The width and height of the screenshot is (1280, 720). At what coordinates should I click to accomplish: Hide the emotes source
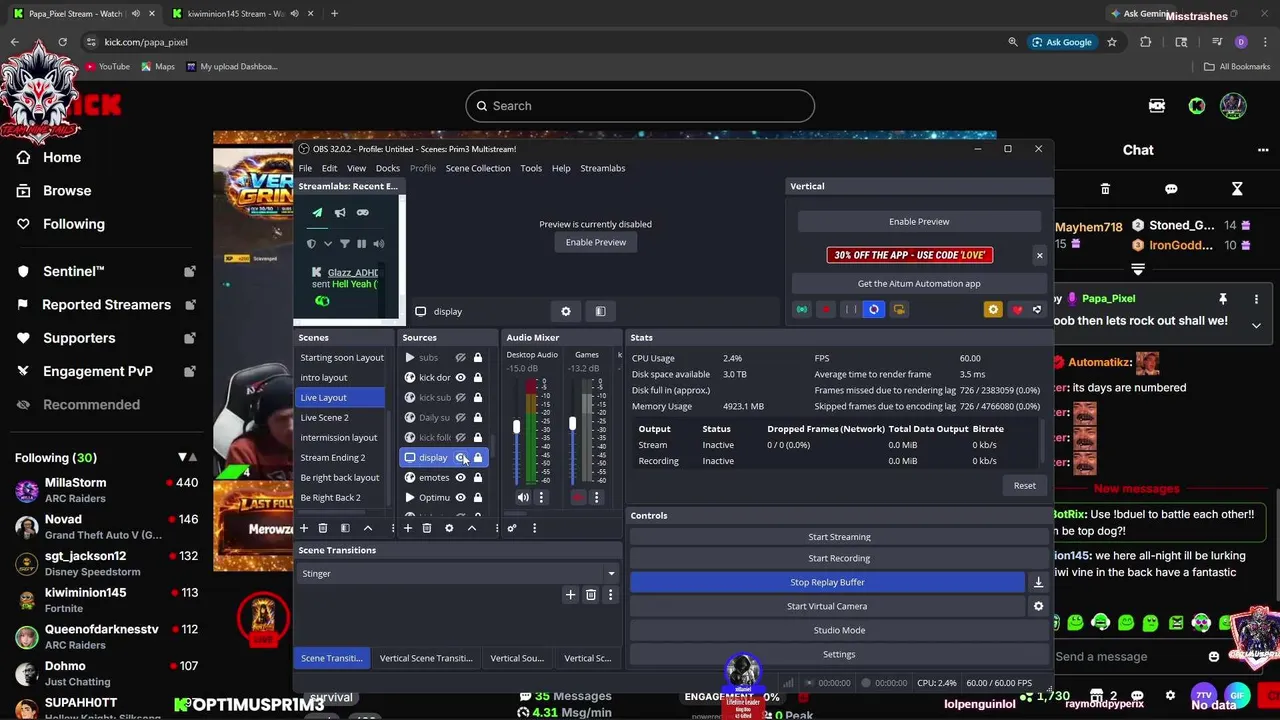(460, 477)
